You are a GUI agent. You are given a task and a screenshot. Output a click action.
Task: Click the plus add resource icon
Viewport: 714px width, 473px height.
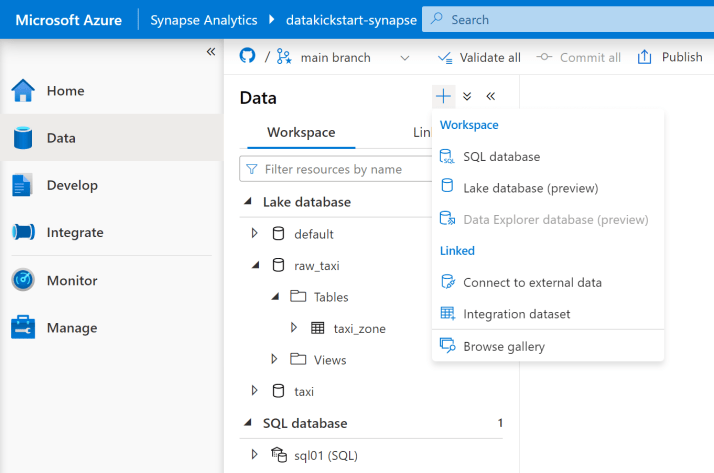click(443, 97)
